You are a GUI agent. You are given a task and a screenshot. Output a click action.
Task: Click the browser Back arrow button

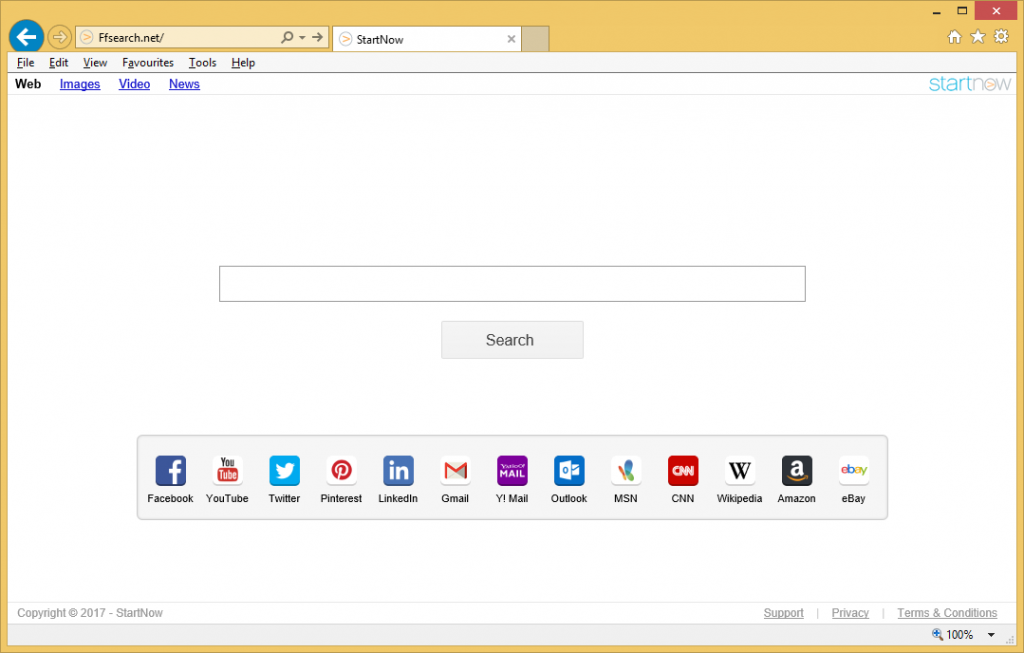[x=26, y=37]
